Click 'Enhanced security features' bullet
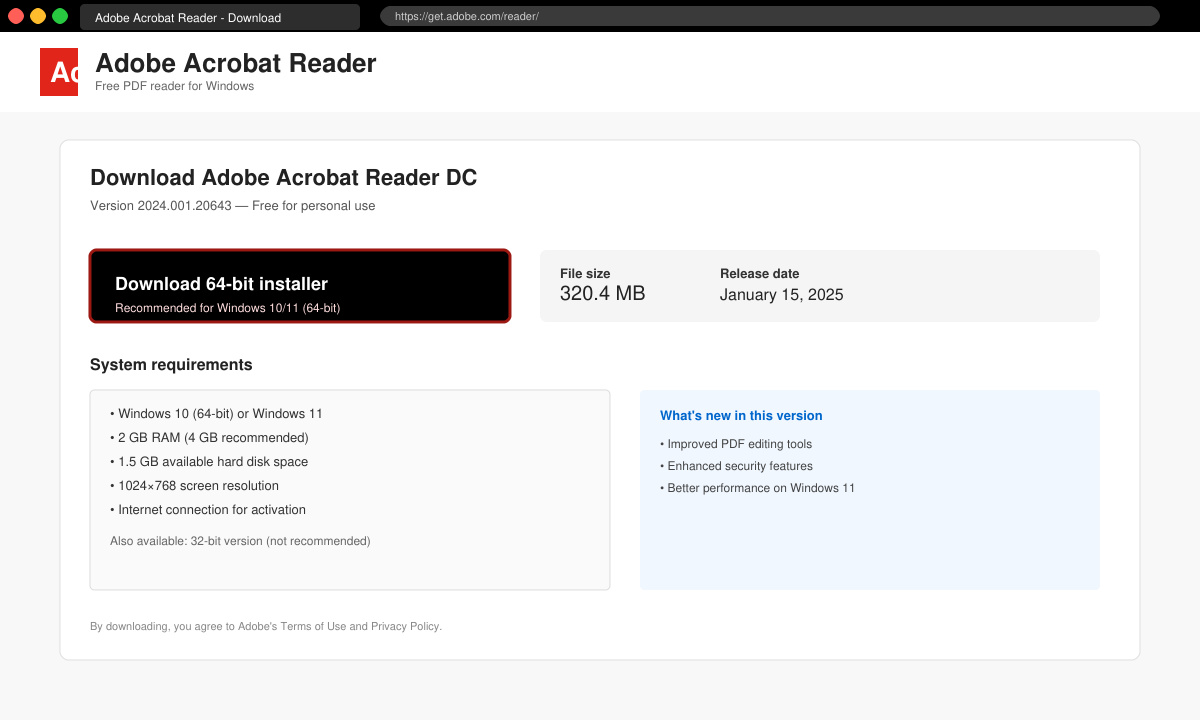This screenshot has width=1200, height=720. (736, 466)
